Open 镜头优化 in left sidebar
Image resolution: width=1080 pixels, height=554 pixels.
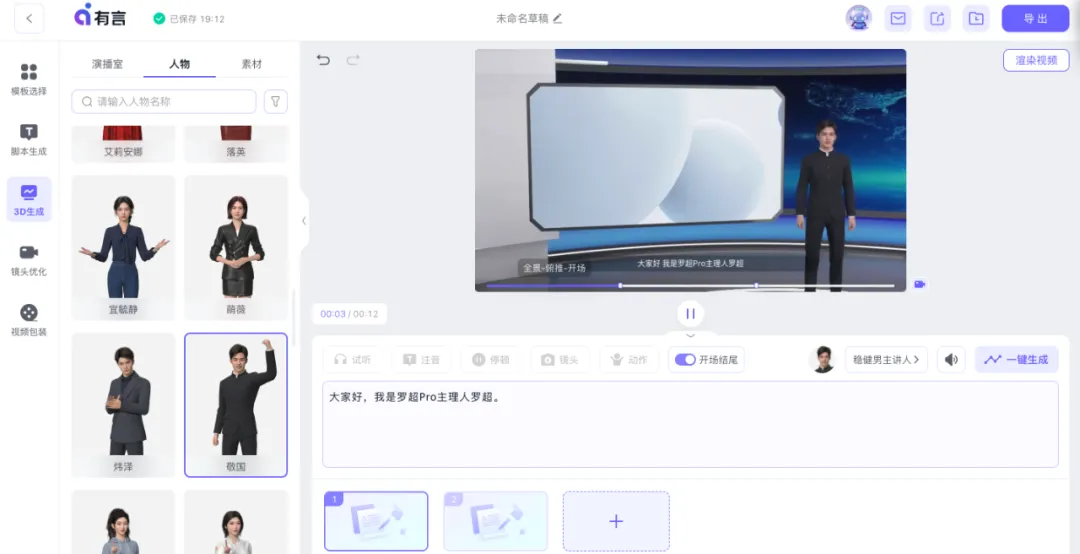click(x=29, y=259)
